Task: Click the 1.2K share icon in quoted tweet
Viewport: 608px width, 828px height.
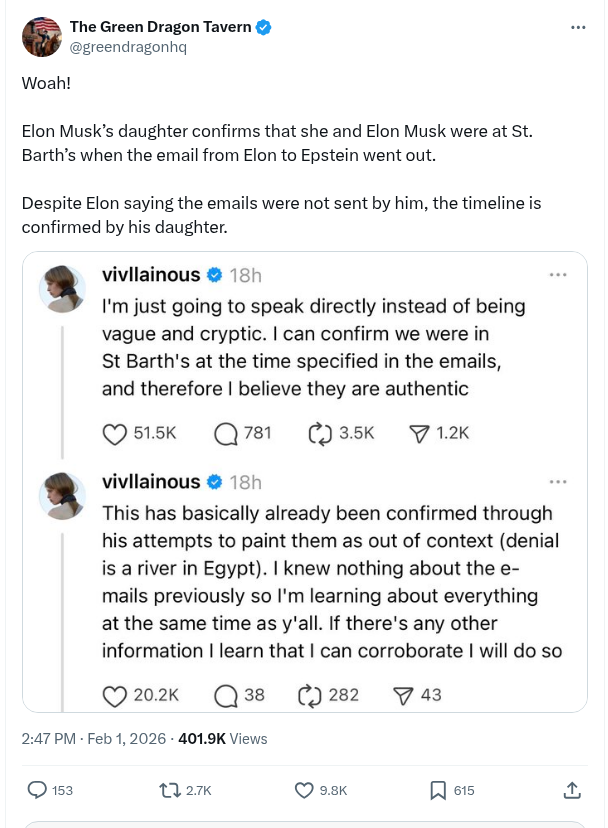Action: 419,433
